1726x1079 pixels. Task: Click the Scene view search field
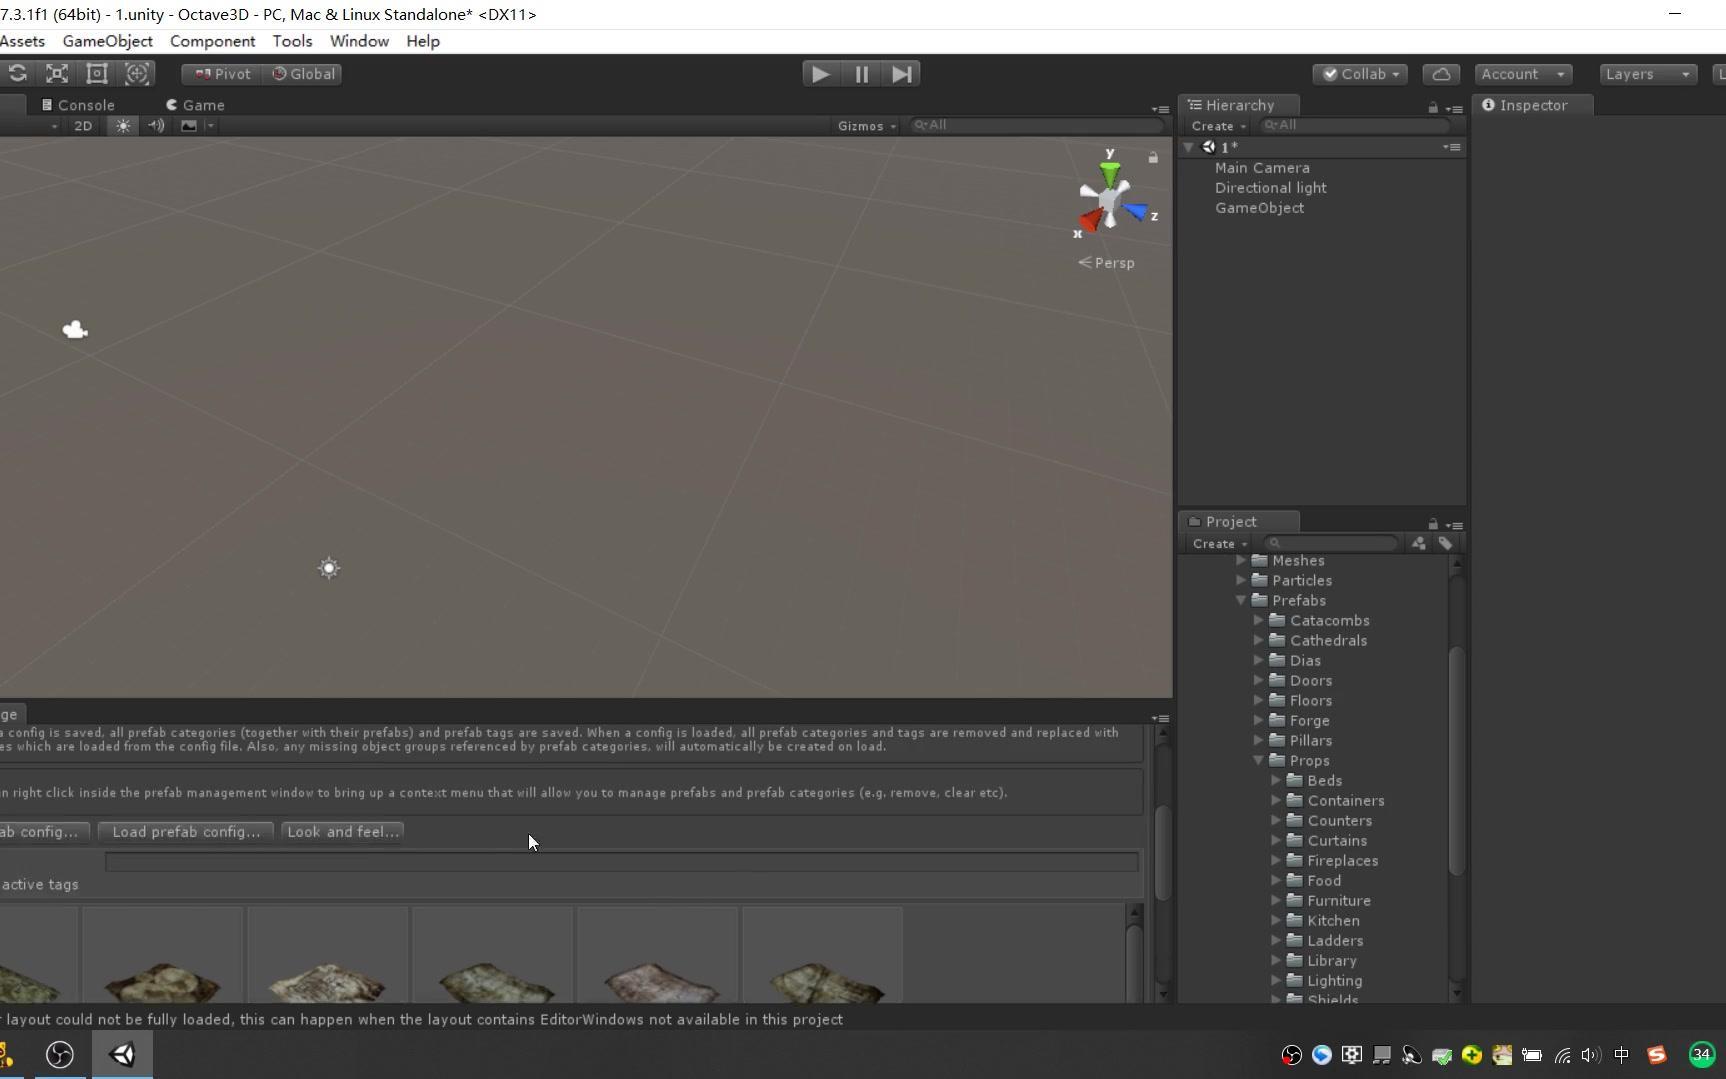pyautogui.click(x=1037, y=125)
